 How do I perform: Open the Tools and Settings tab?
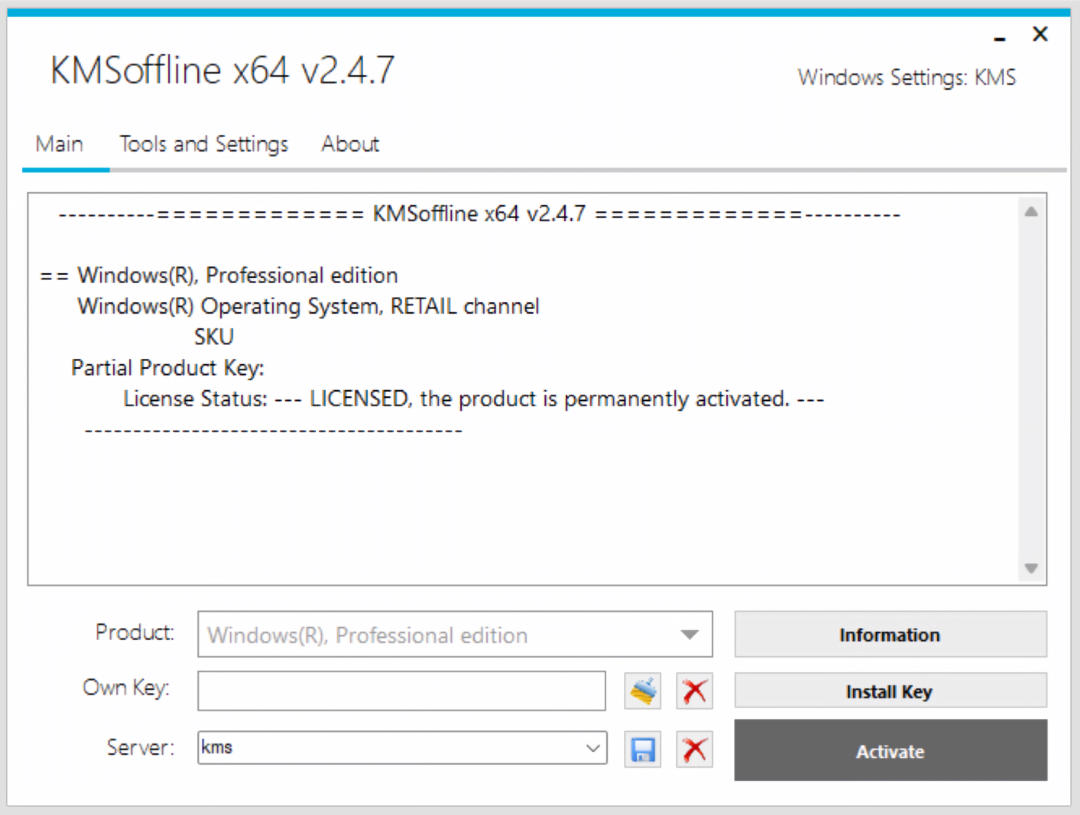click(204, 144)
